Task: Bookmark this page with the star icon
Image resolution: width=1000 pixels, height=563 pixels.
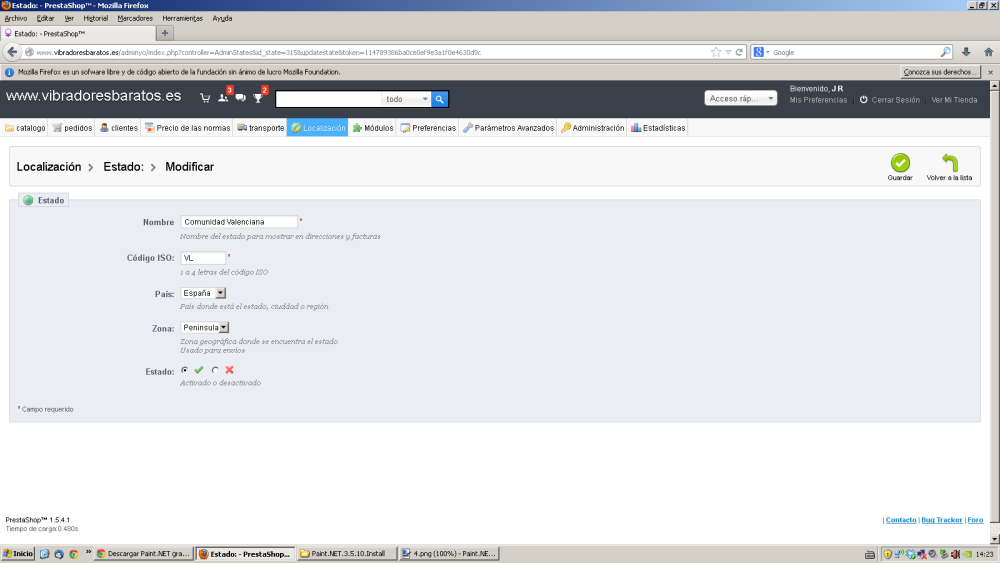Action: (716, 52)
